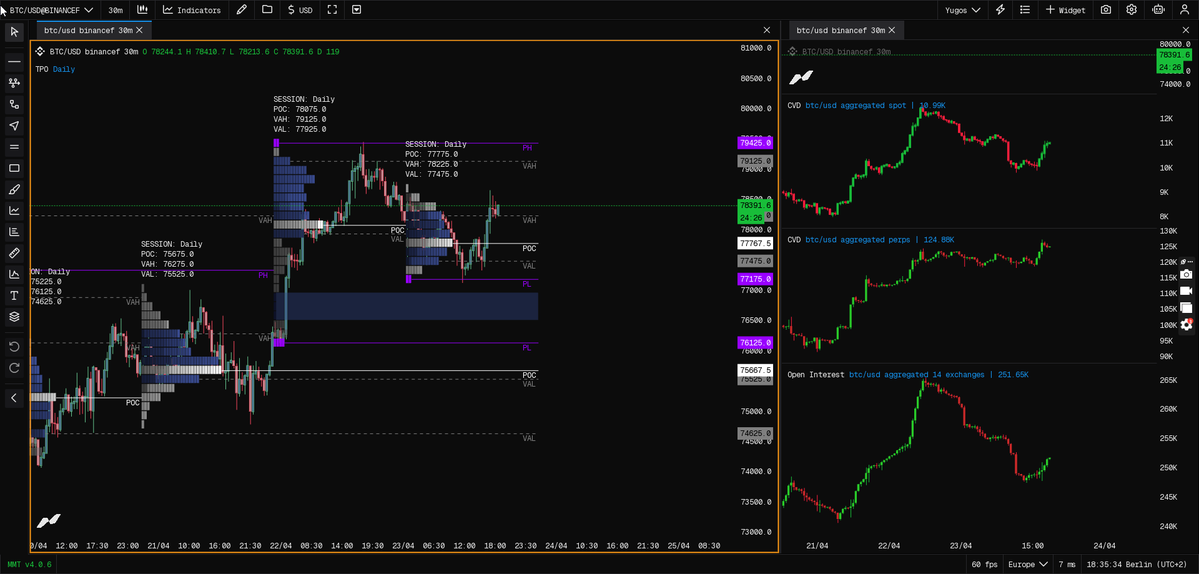Viewport: 1199px width, 574px height.
Task: Click the MMT v4.0.6 version label
Action: pos(28,564)
